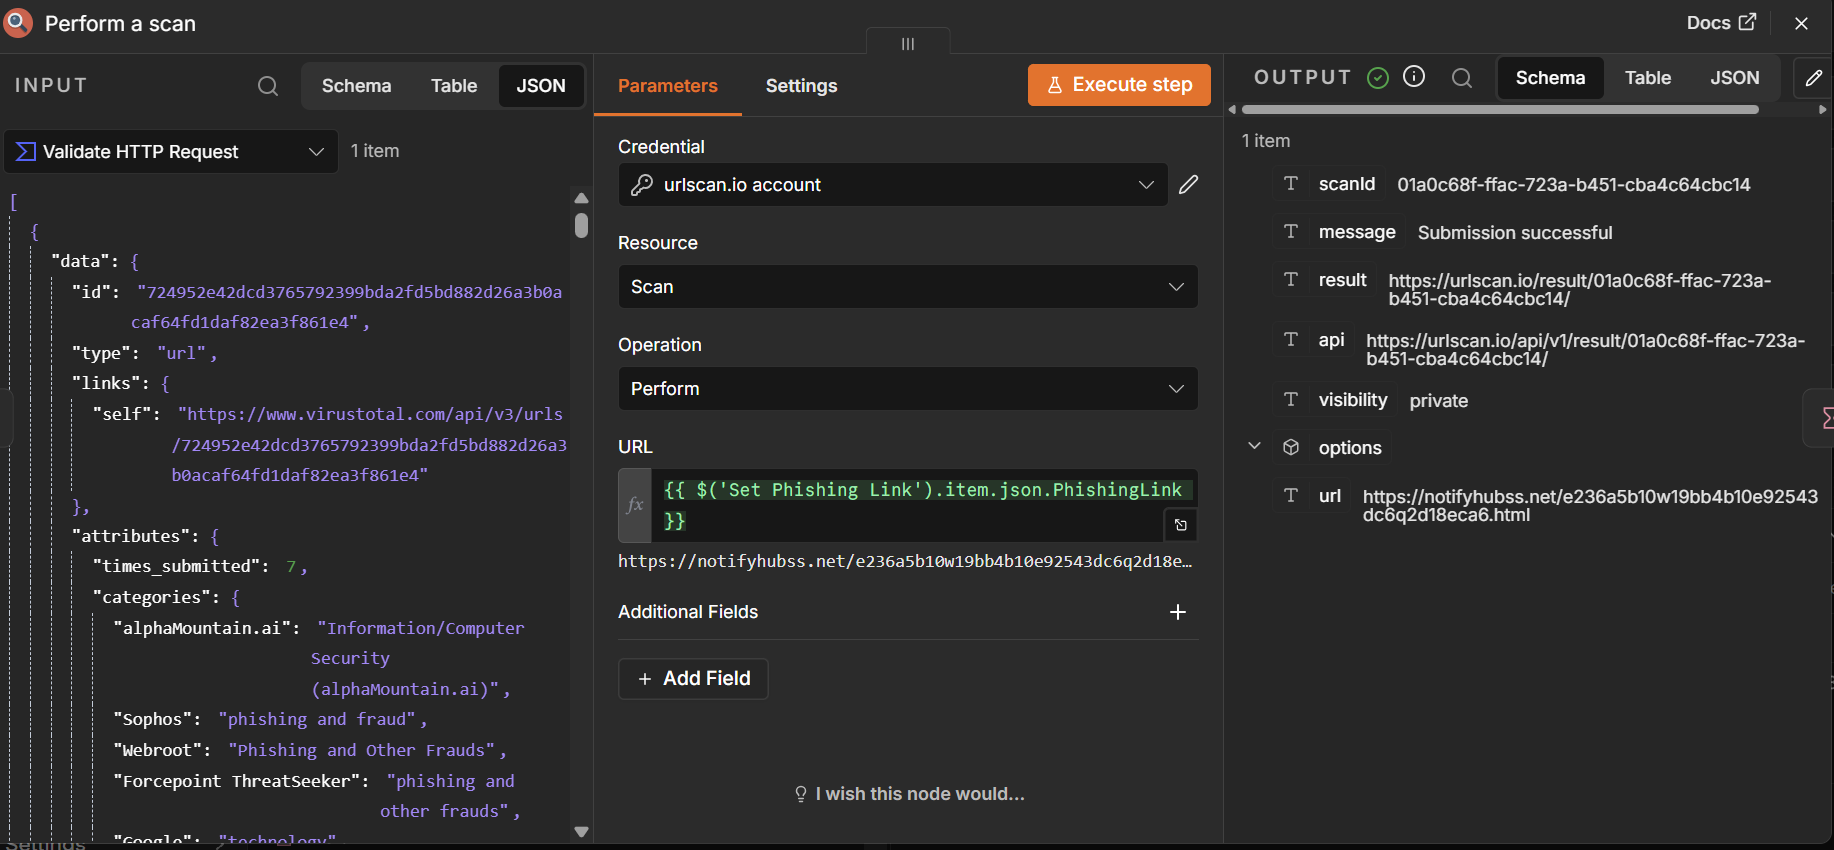Viewport: 1834px width, 850px height.
Task: Click the output success checkmark icon
Action: [1378, 78]
